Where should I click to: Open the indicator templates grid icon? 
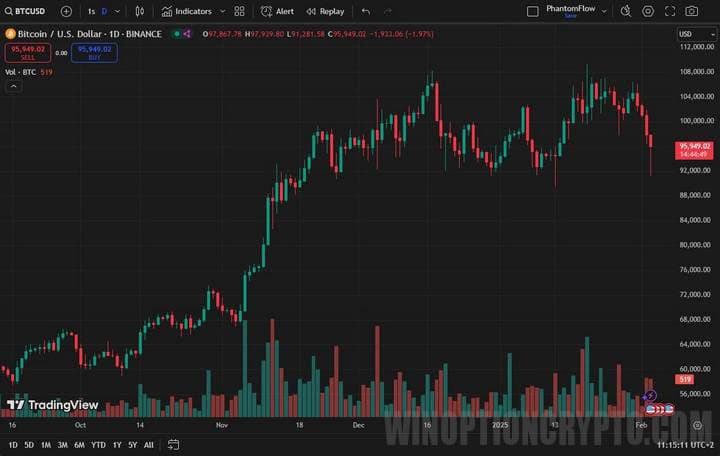coord(239,11)
